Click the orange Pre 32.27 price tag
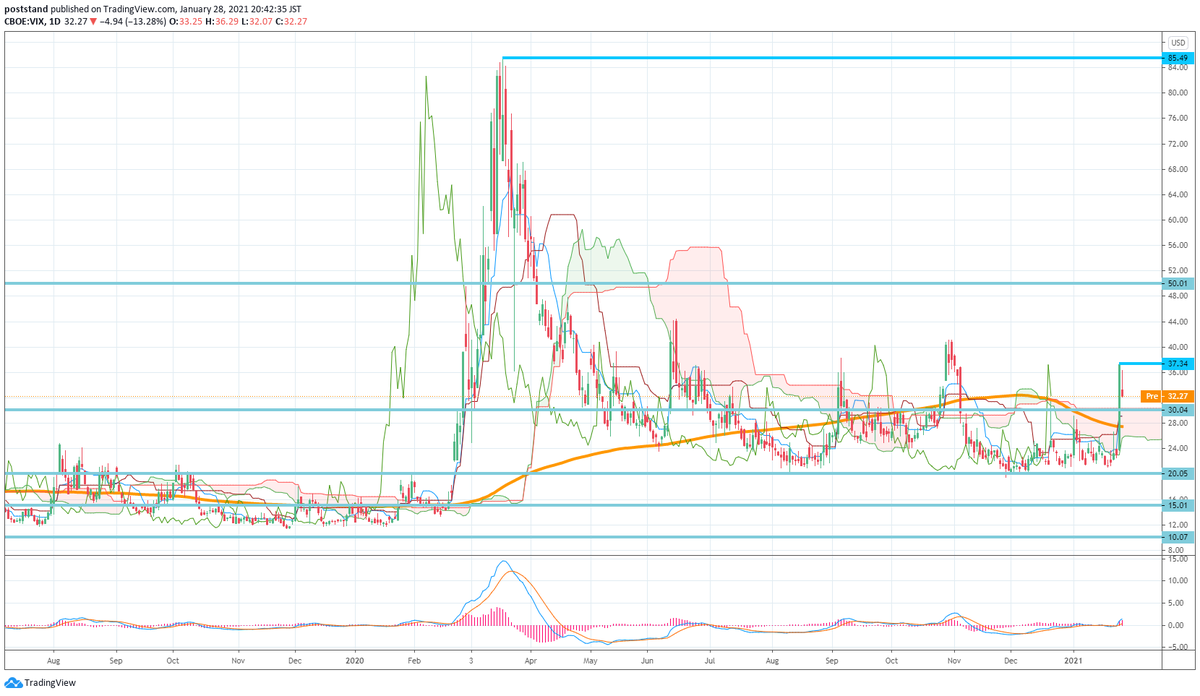 point(1165,396)
